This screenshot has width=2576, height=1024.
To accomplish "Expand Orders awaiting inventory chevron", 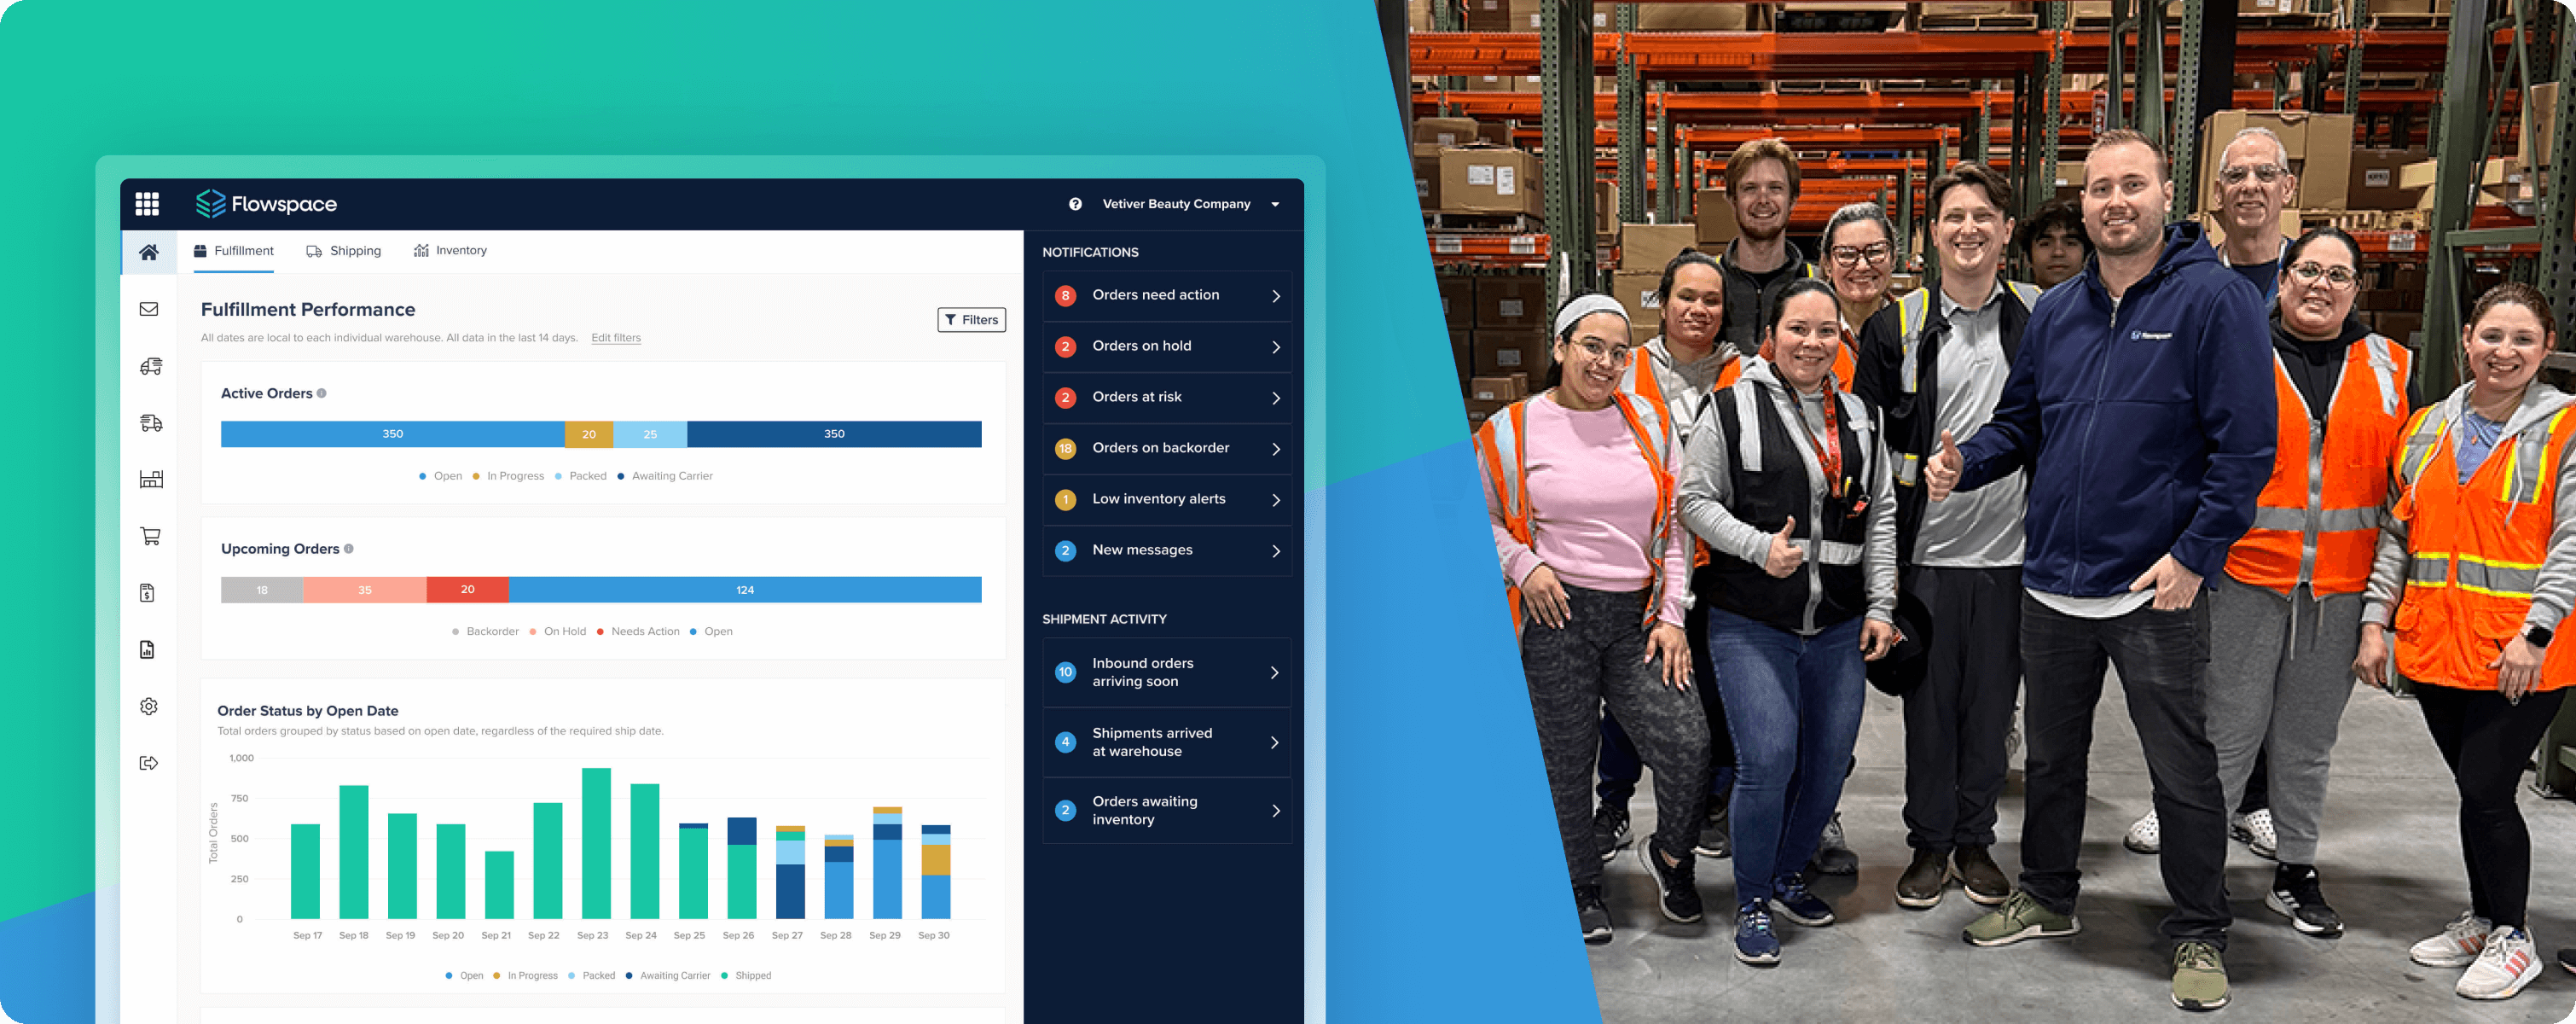I will [1276, 811].
